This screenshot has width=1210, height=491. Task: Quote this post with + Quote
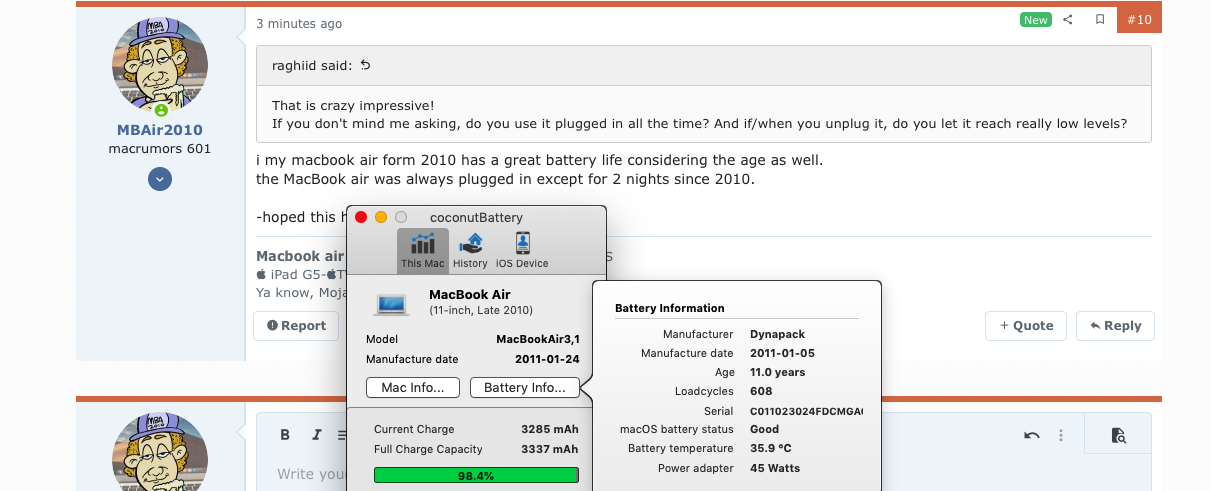click(x=1026, y=326)
